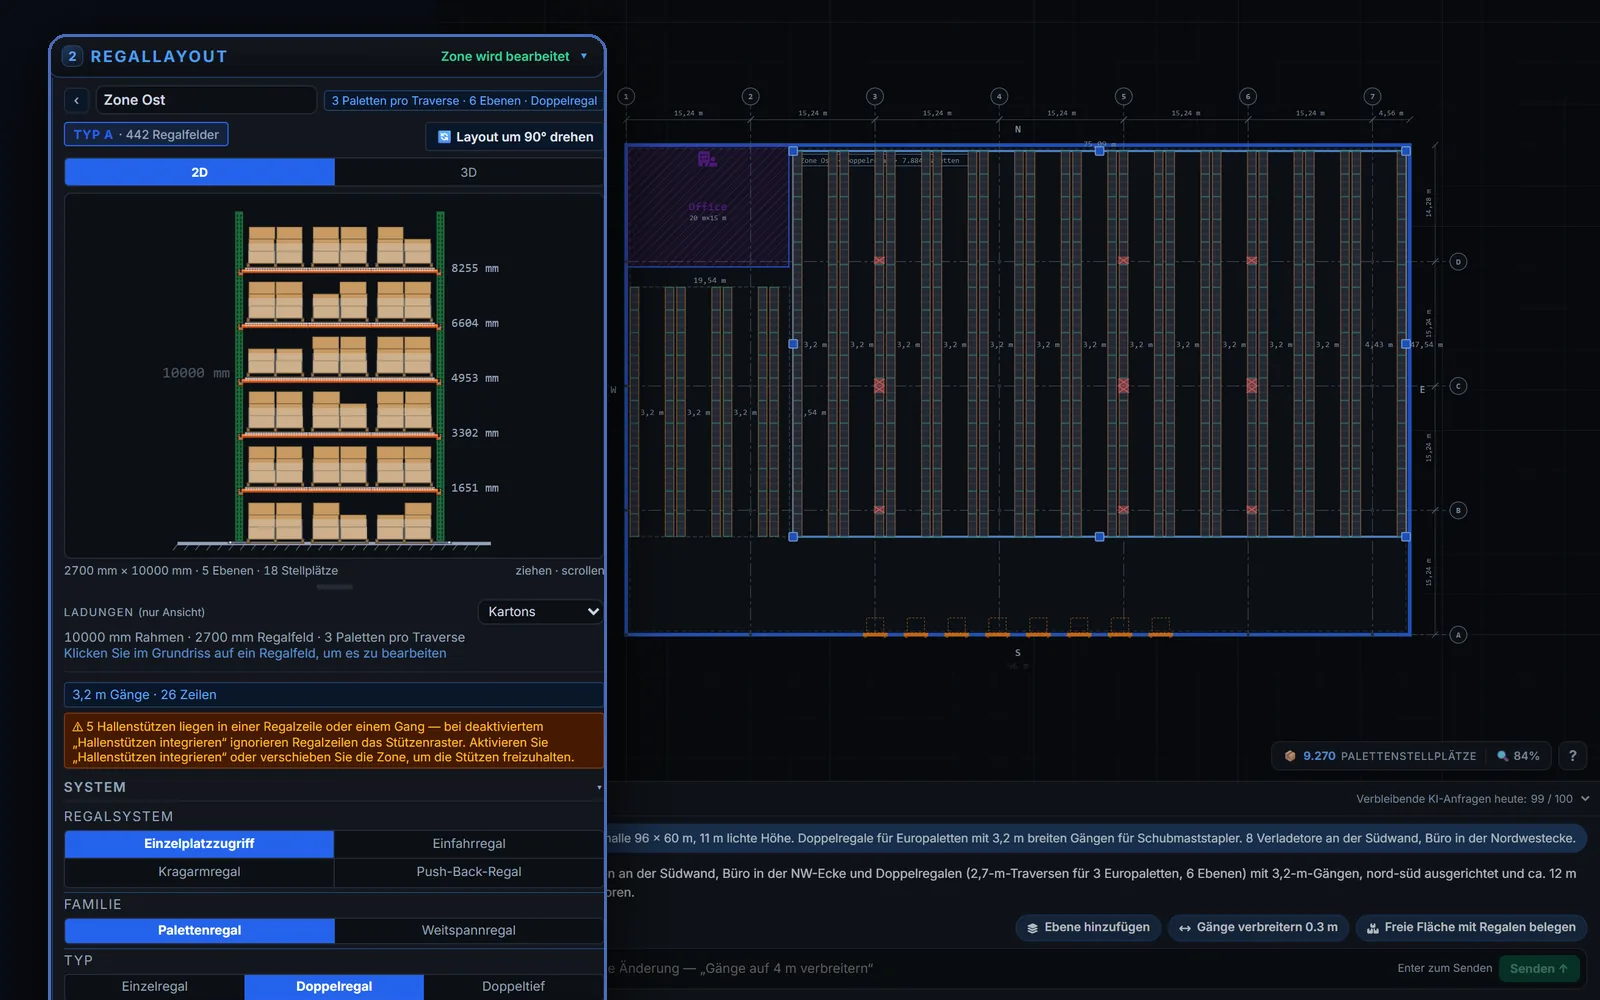Click the TYP A · 442 Regalfelder chip
Viewport: 1600px width, 1000px height.
pos(146,135)
